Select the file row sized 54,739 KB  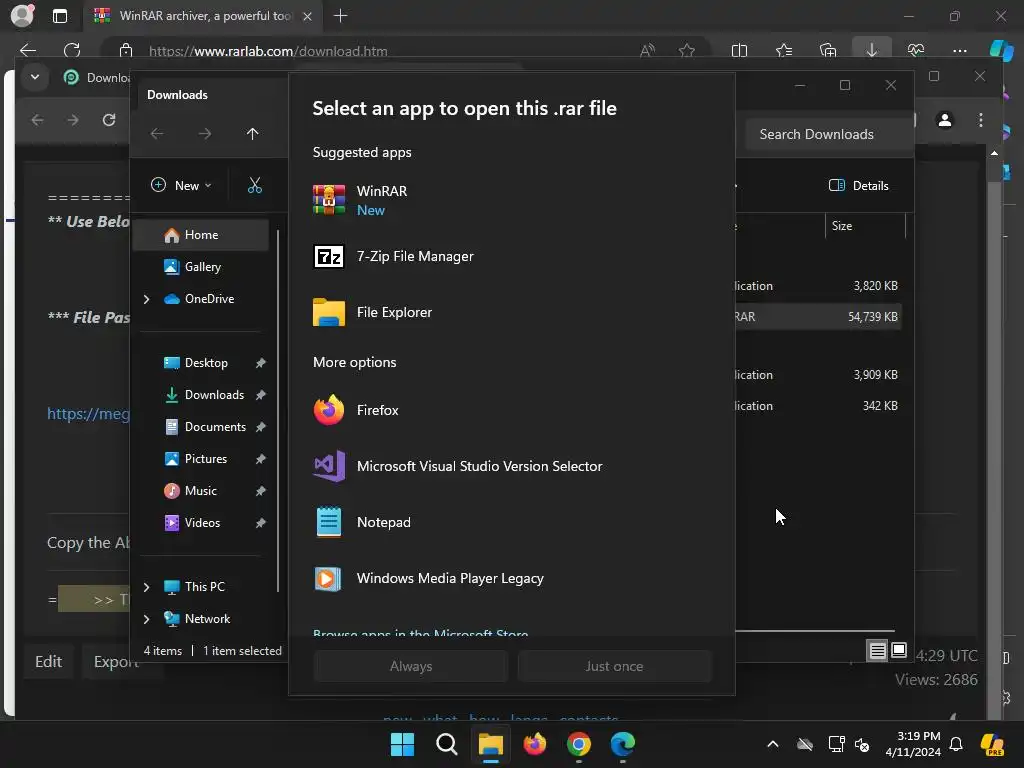point(818,317)
